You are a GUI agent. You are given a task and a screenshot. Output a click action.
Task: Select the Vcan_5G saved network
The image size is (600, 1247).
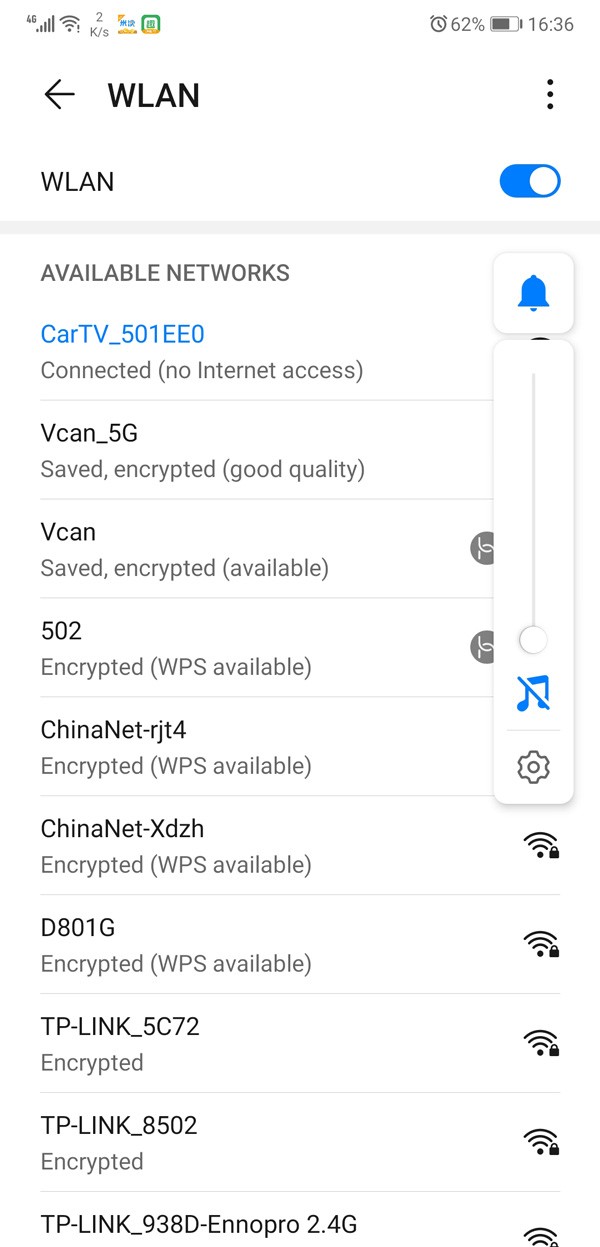pyautogui.click(x=200, y=450)
